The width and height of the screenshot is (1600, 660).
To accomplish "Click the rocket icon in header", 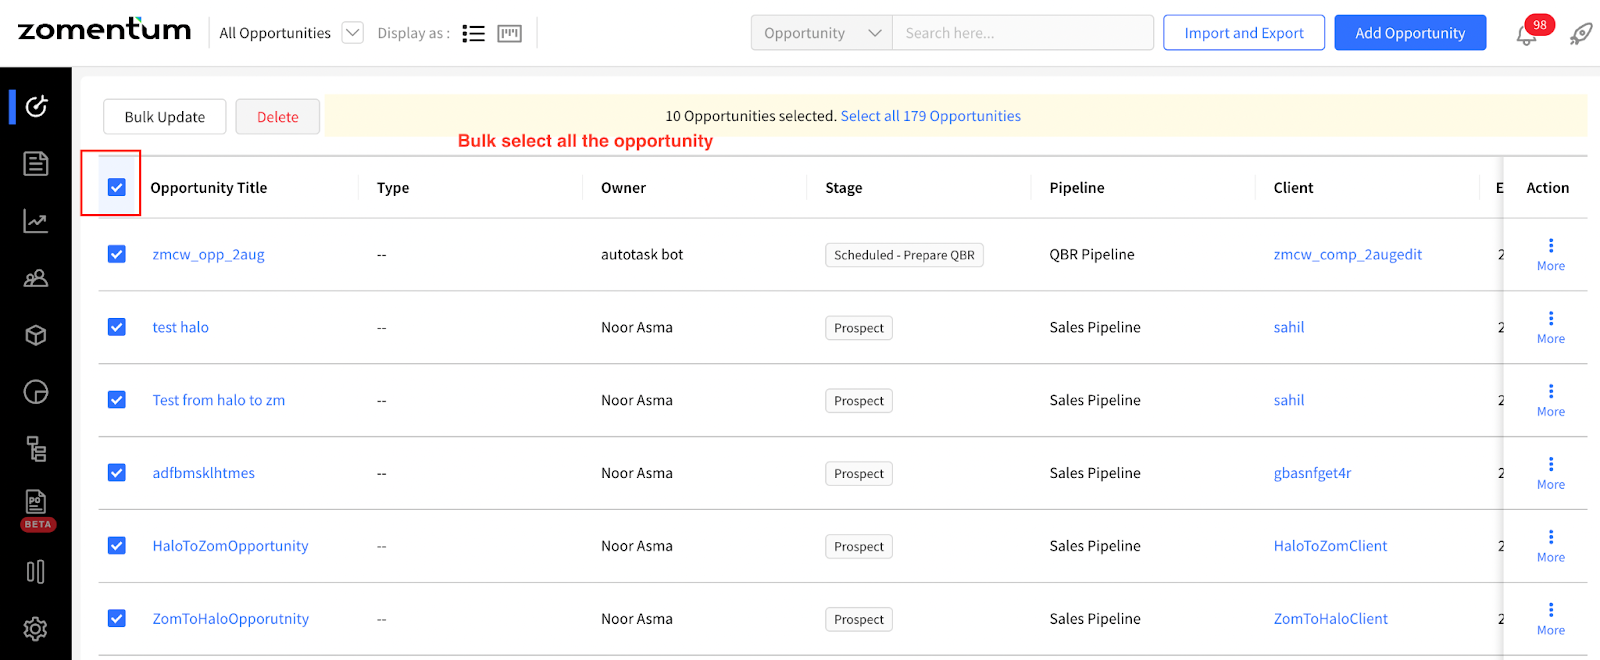I will [x=1581, y=34].
